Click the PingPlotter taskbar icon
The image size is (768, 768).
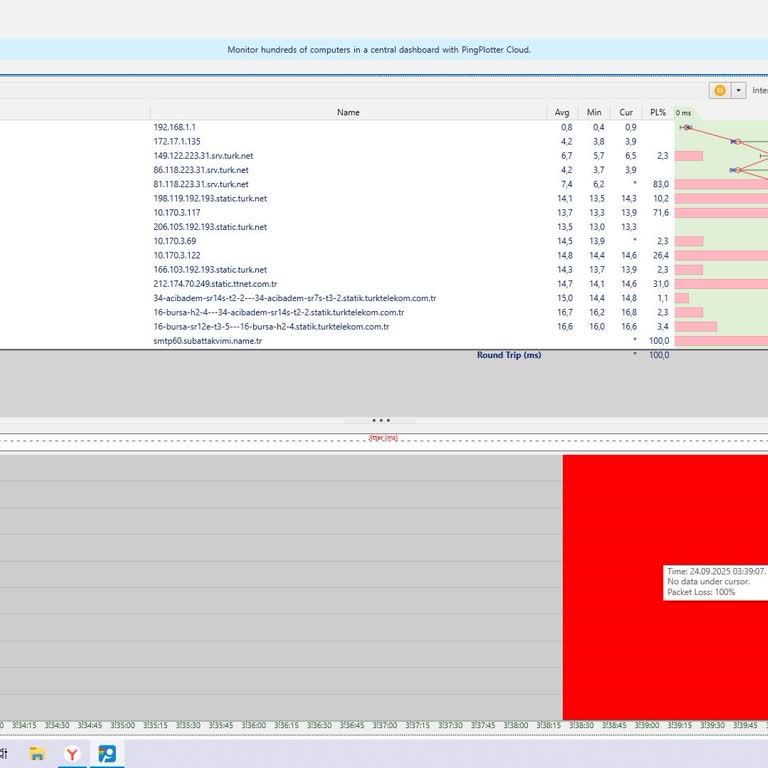coord(107,753)
